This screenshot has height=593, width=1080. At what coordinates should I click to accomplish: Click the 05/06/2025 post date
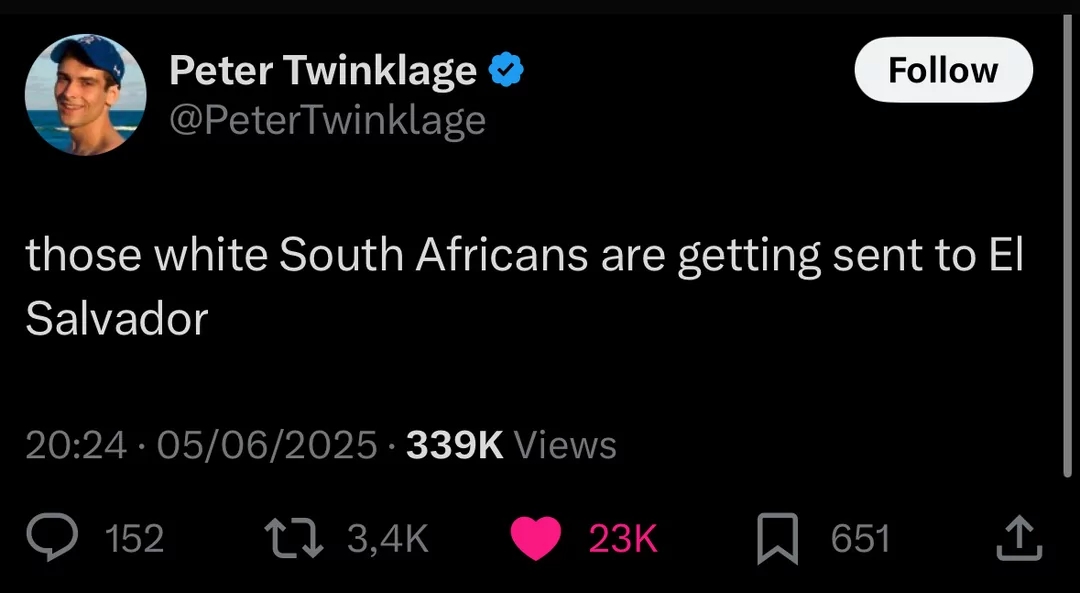[267, 445]
